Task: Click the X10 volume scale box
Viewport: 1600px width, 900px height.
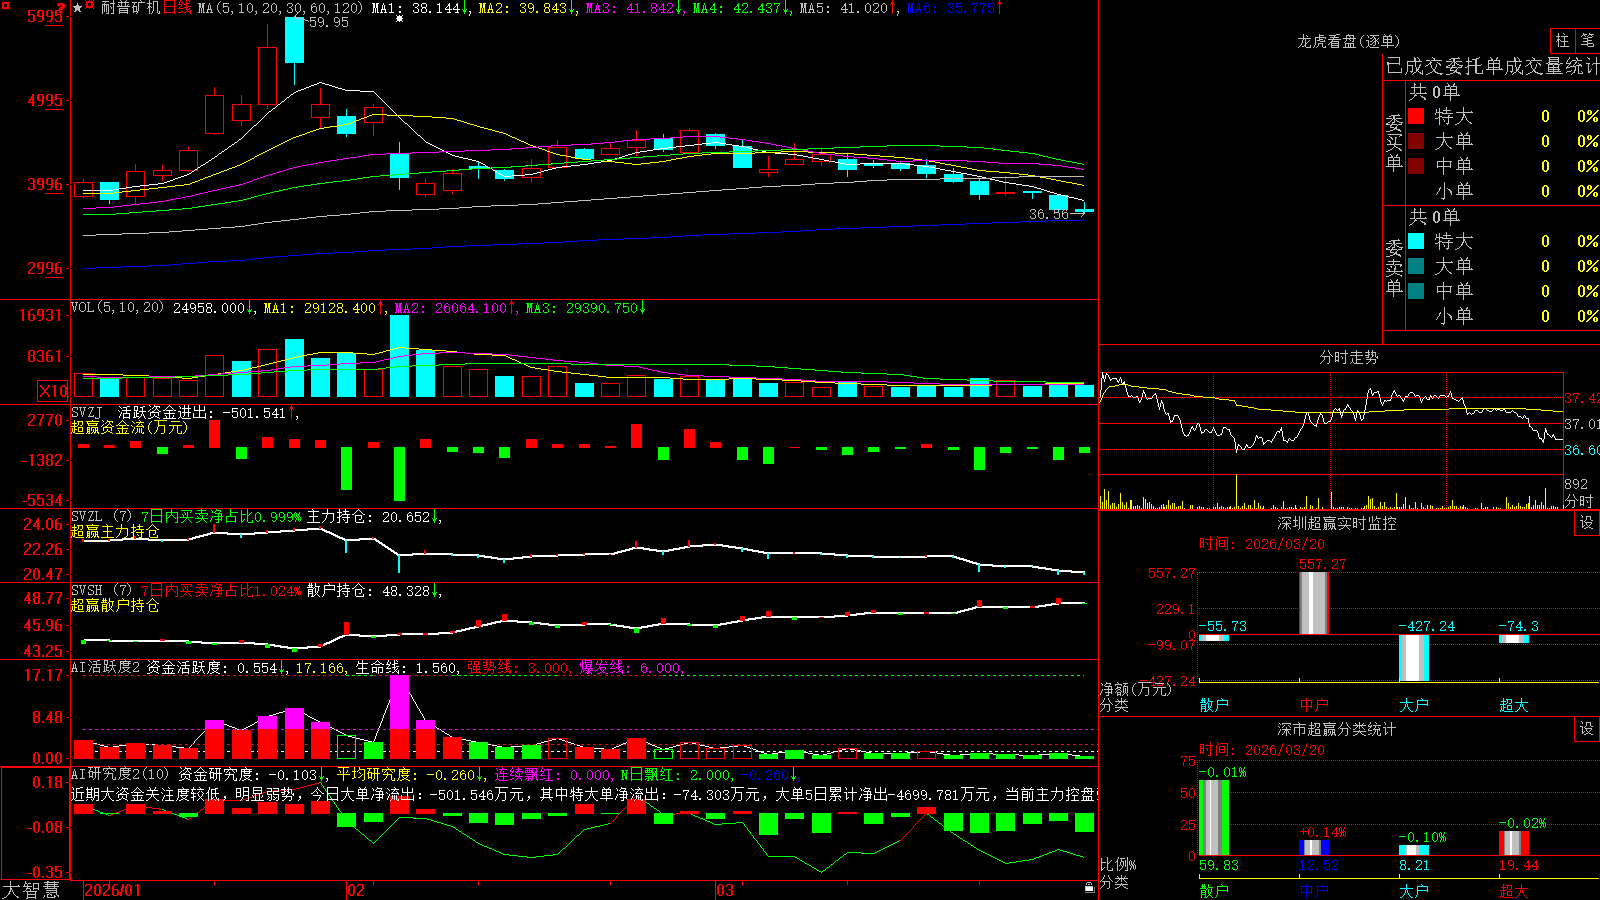Action: pyautogui.click(x=53, y=391)
